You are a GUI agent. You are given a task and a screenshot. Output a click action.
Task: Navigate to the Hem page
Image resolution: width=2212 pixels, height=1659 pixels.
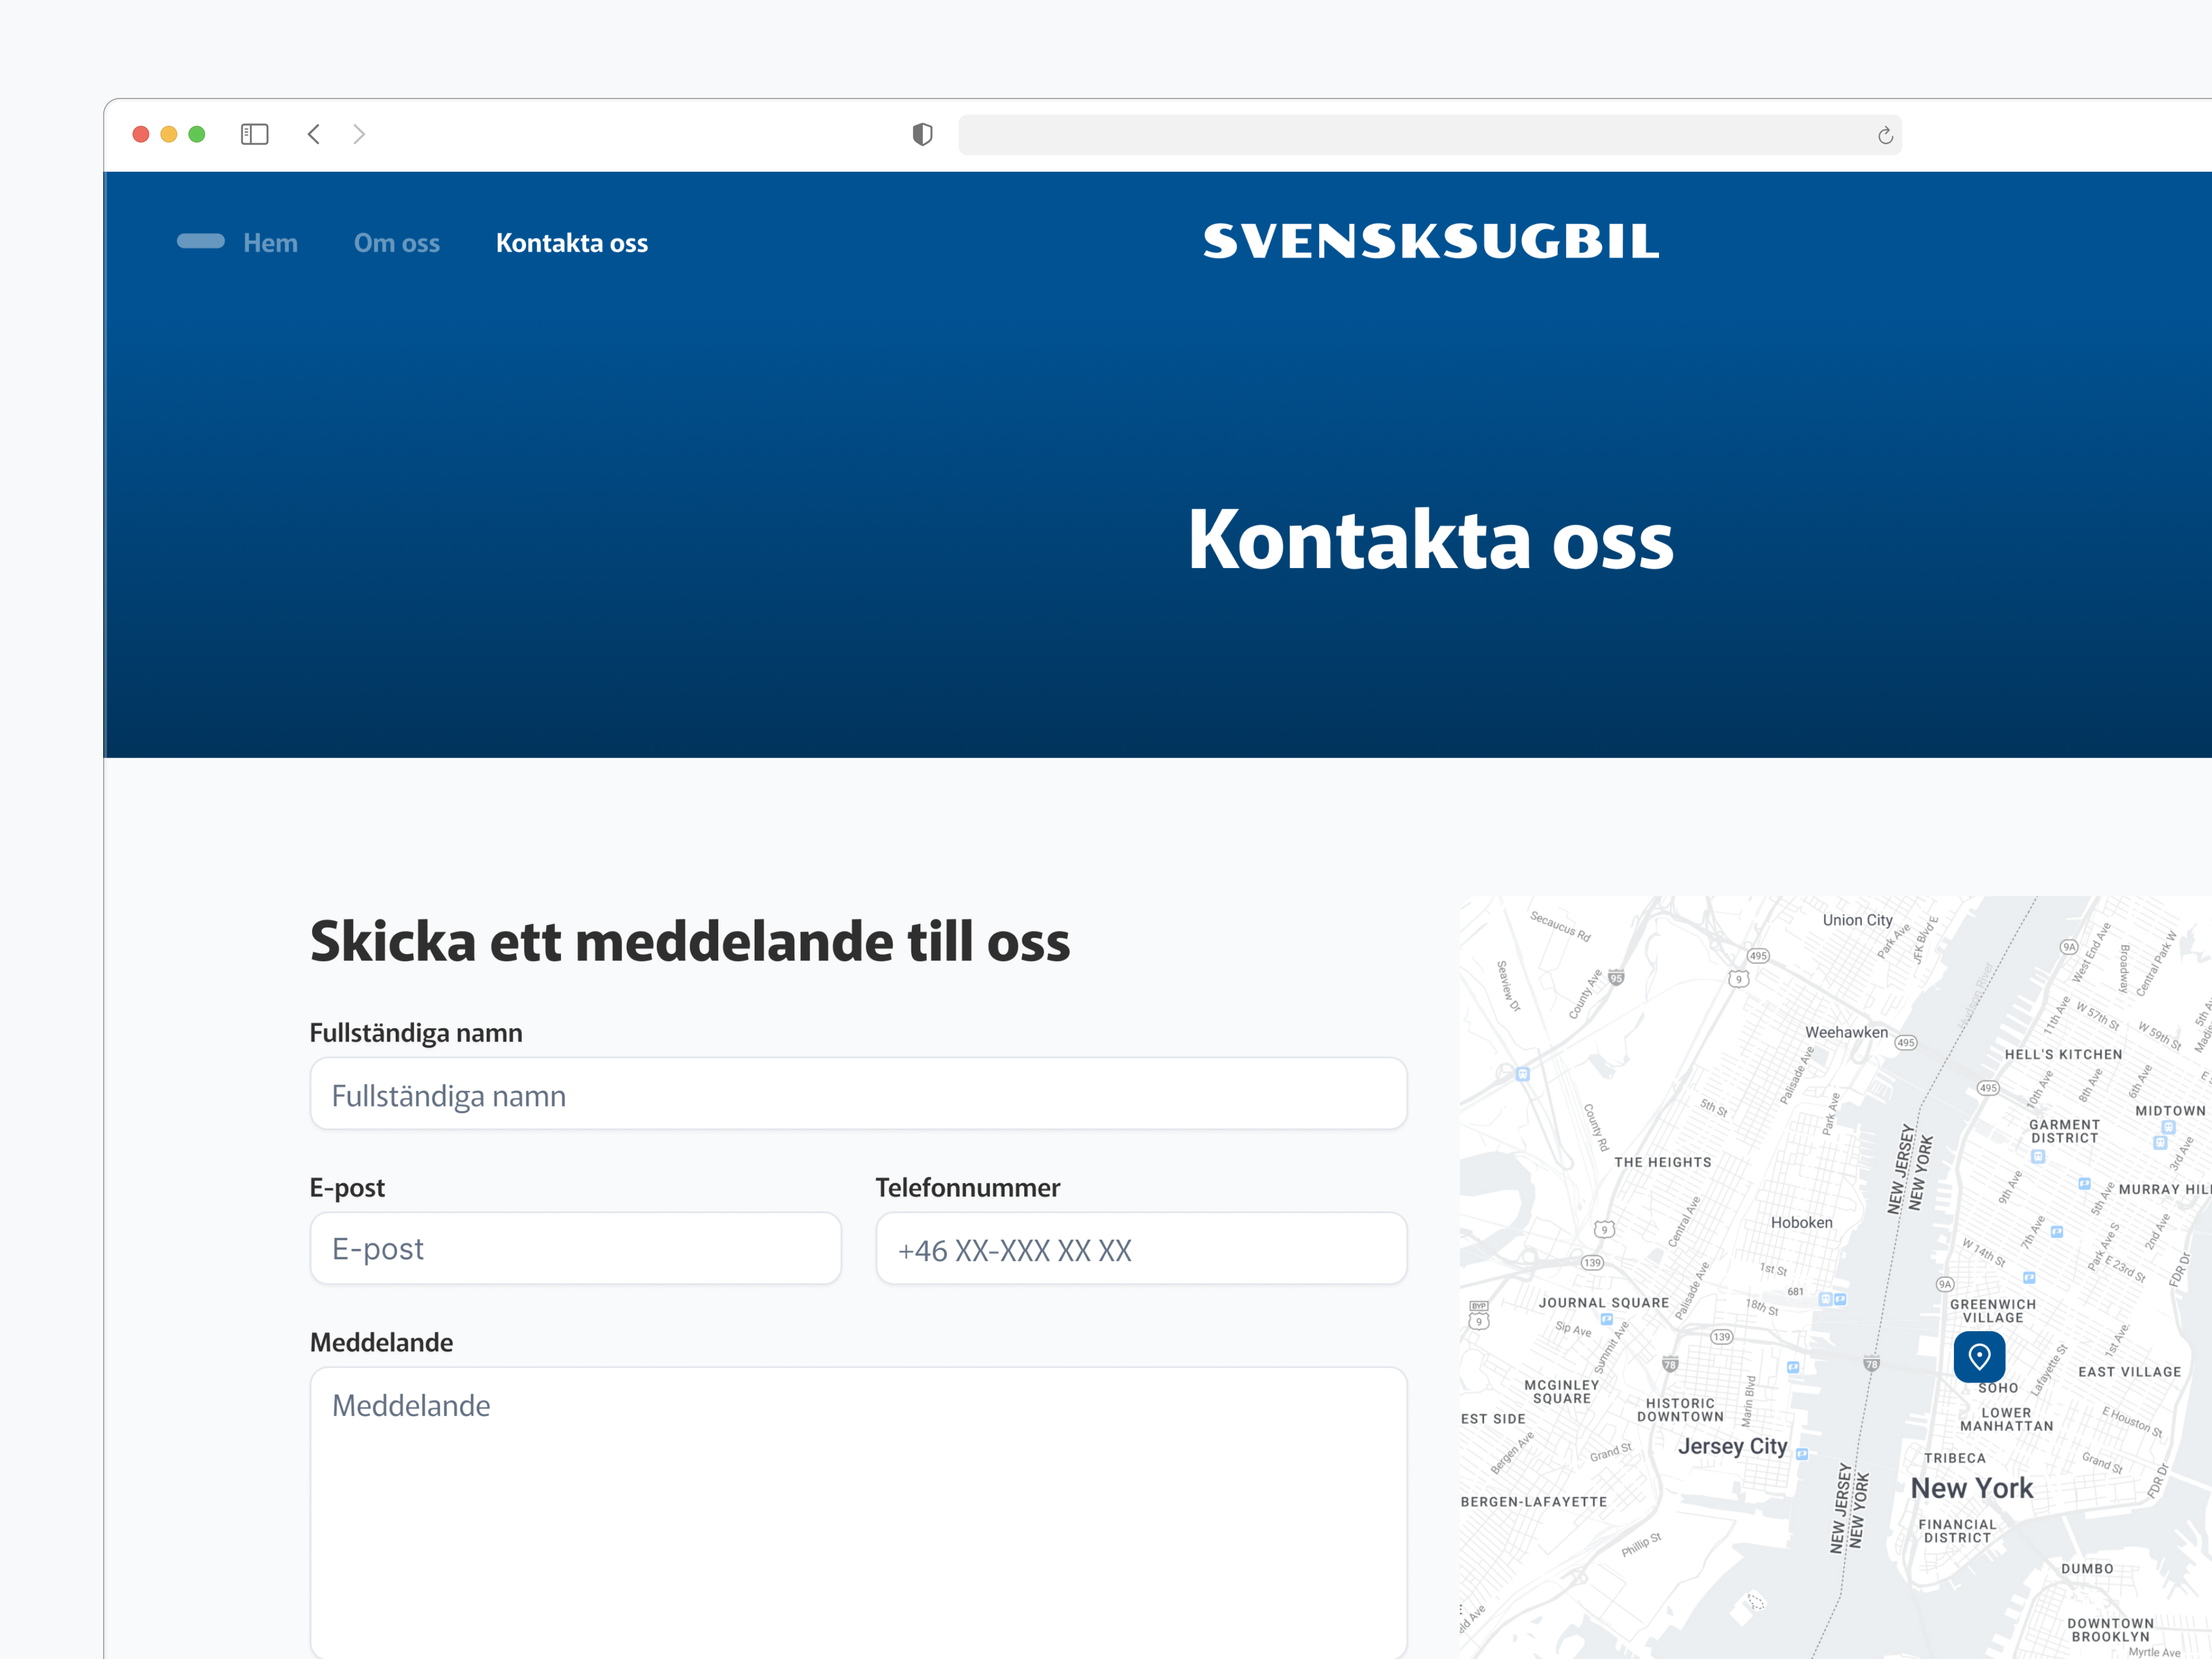[270, 242]
